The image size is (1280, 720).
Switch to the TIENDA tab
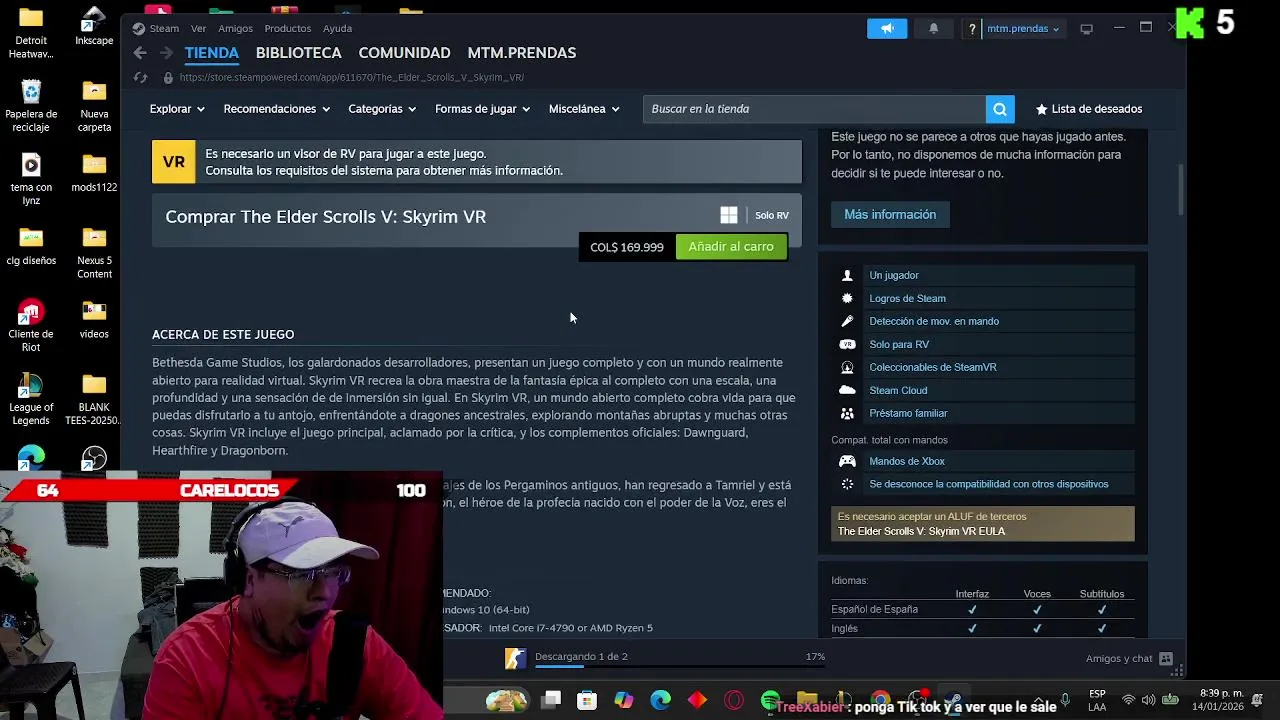pos(211,53)
